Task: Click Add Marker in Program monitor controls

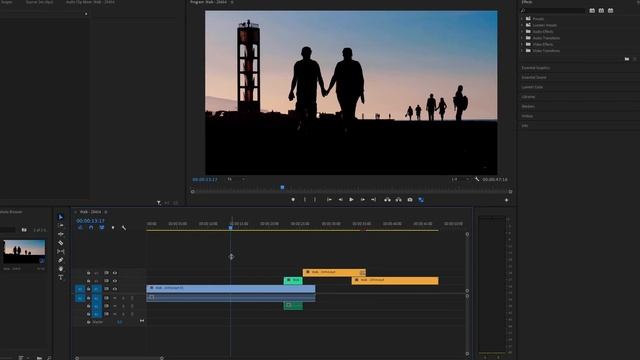Action: [x=293, y=200]
